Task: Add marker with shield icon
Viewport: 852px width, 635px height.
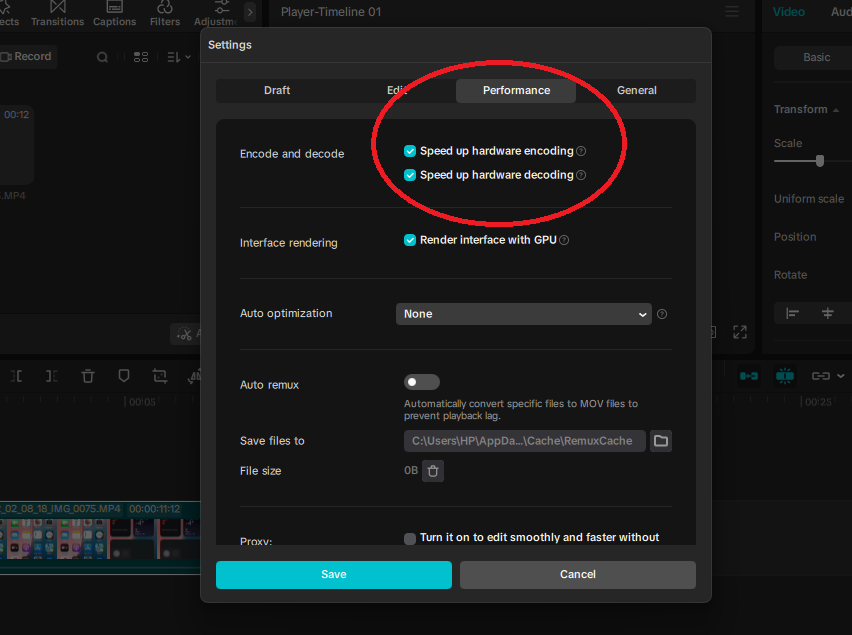Action: pyautogui.click(x=124, y=376)
